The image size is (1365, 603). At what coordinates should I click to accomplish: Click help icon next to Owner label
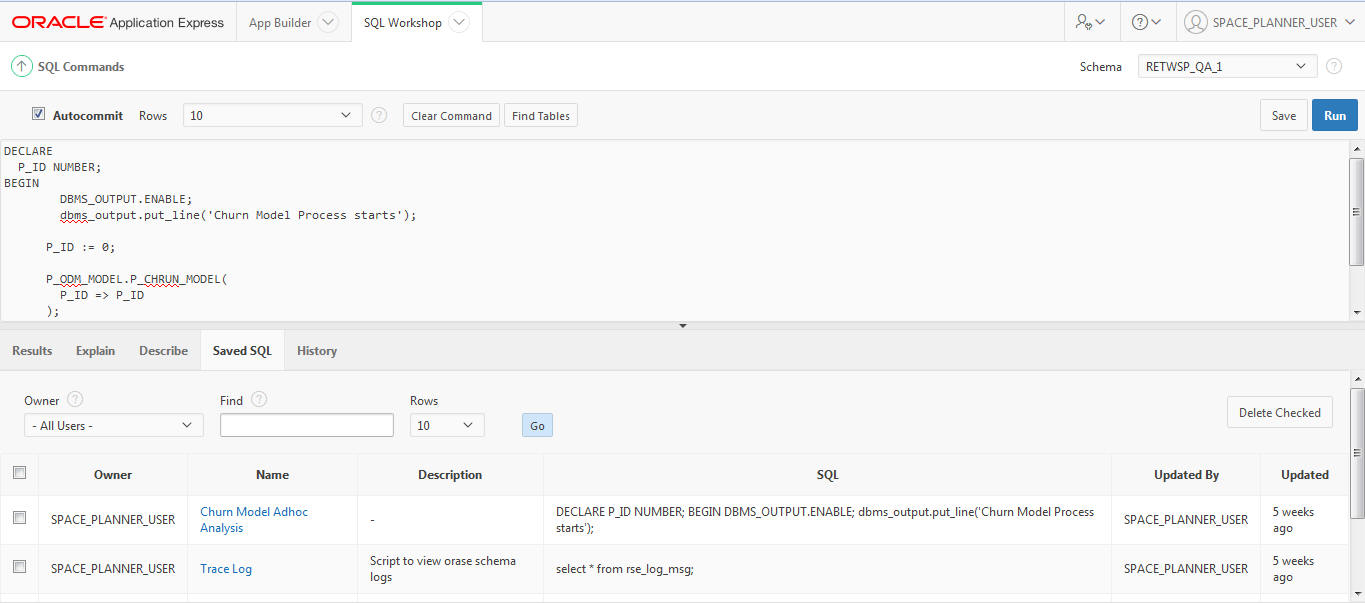[x=75, y=399]
